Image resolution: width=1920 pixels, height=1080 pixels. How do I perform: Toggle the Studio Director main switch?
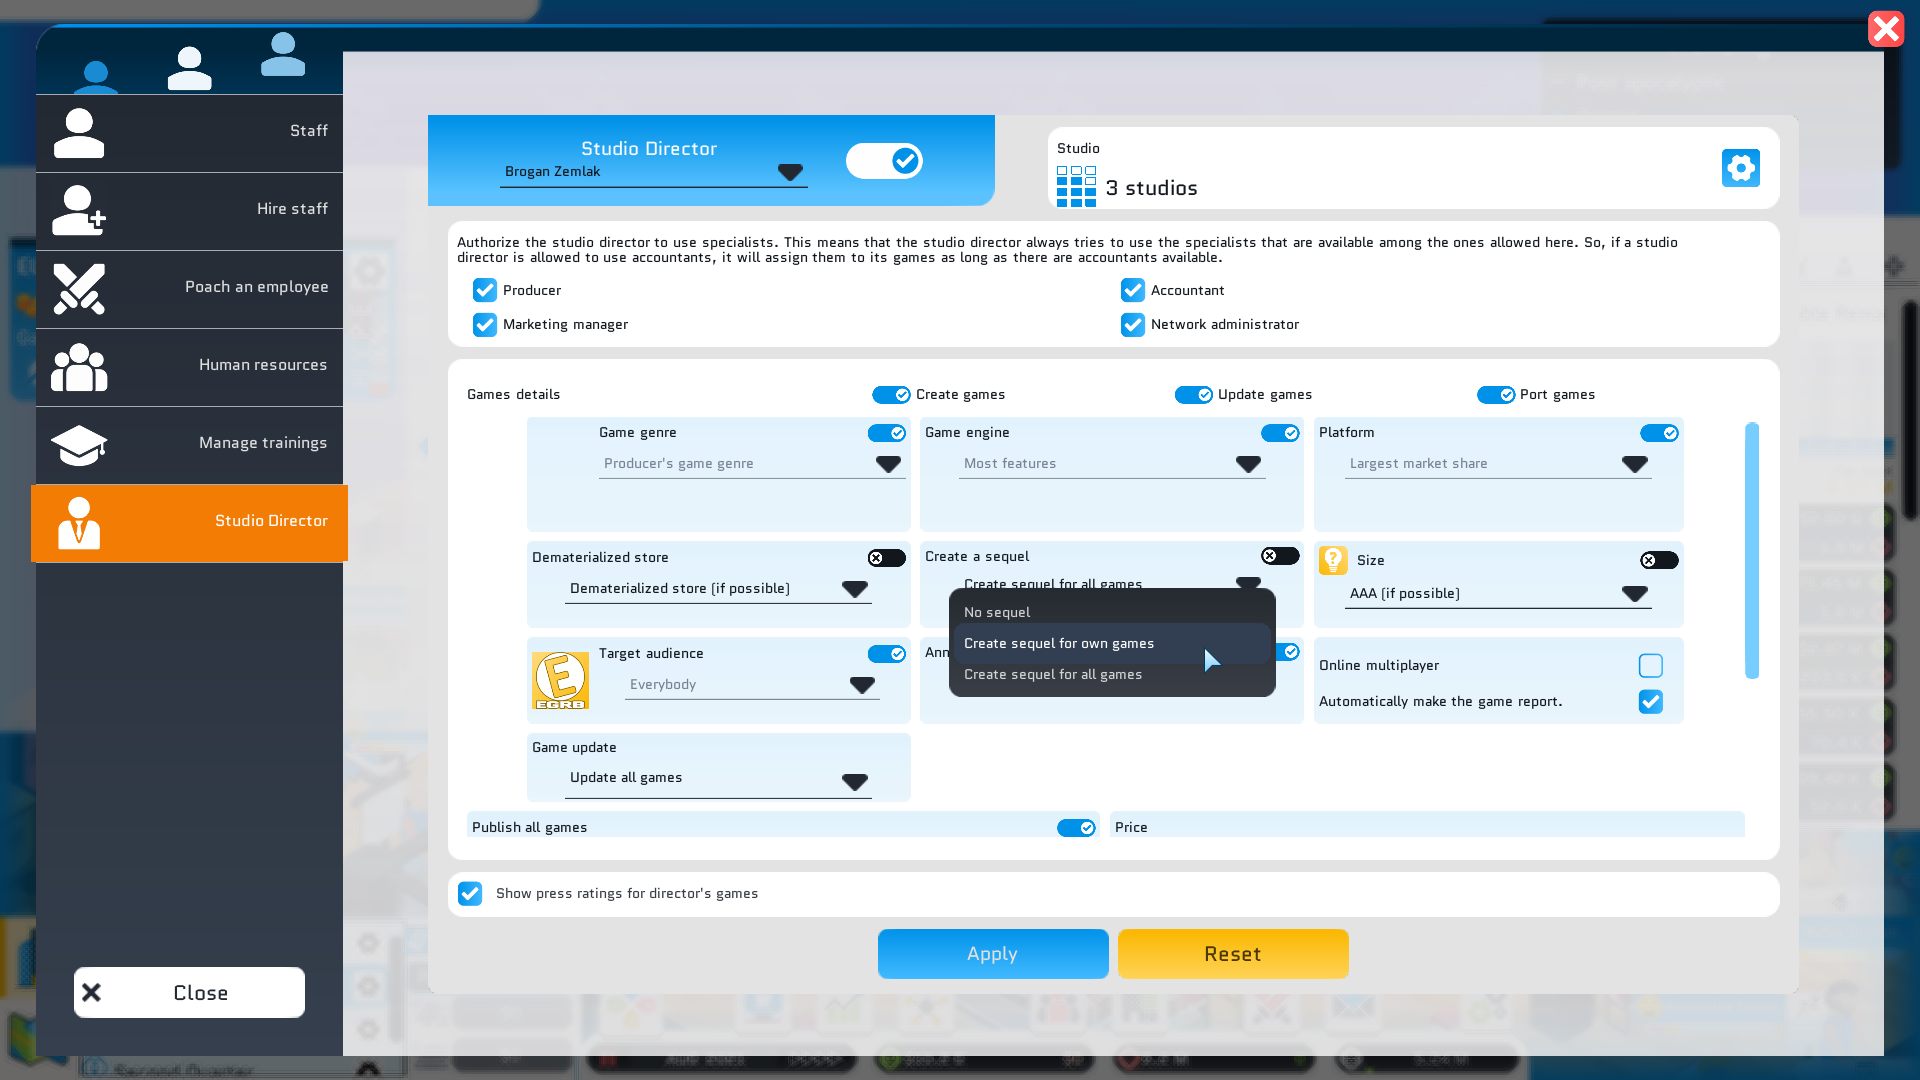pos(884,161)
